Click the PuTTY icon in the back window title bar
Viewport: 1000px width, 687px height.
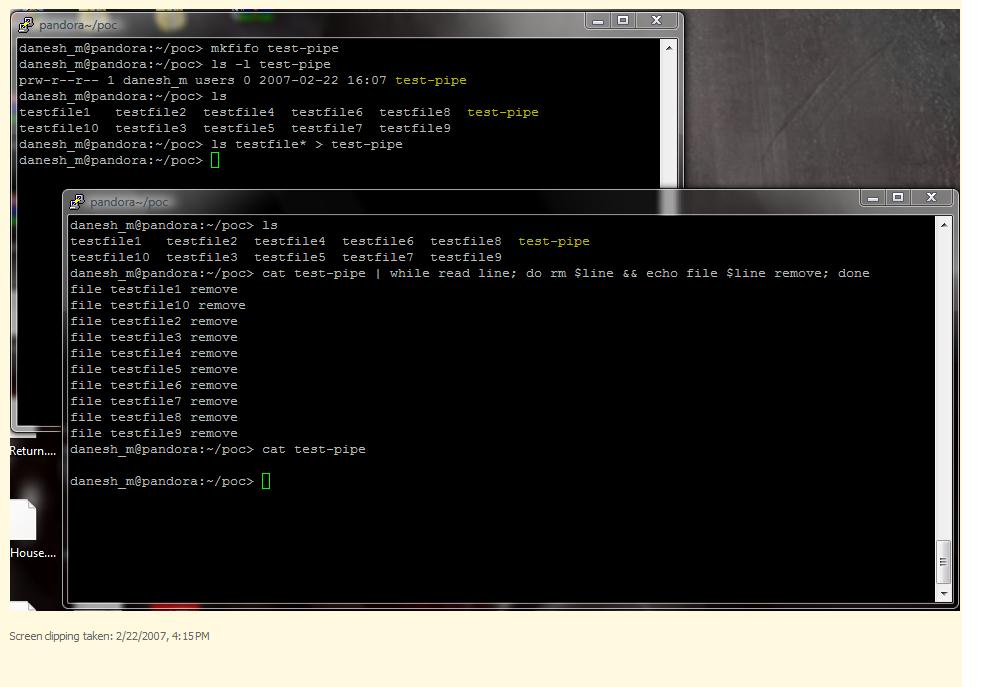pos(26,25)
